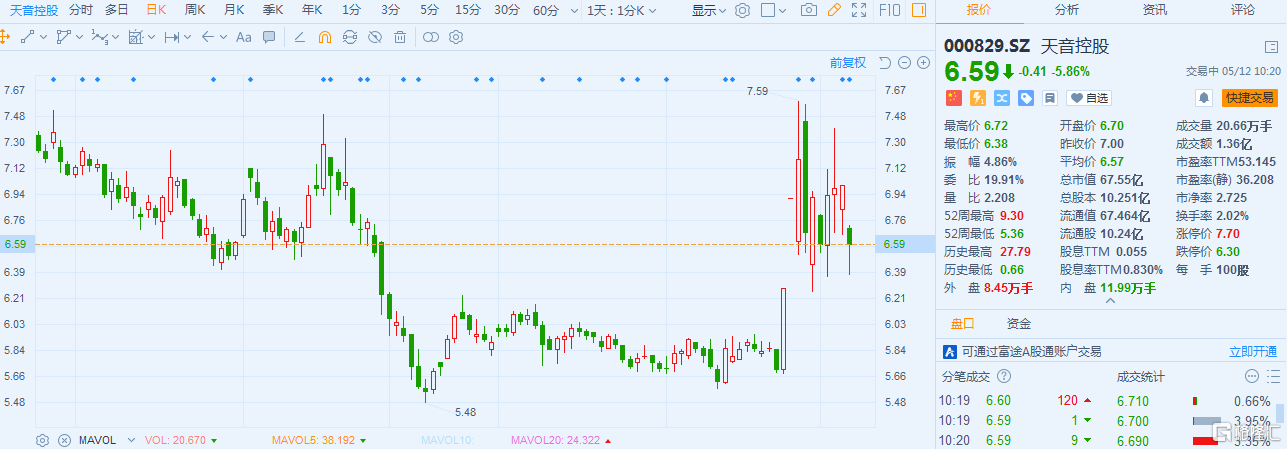The width and height of the screenshot is (1287, 449).
Task: Select the 15分 interval
Action: click(x=467, y=10)
